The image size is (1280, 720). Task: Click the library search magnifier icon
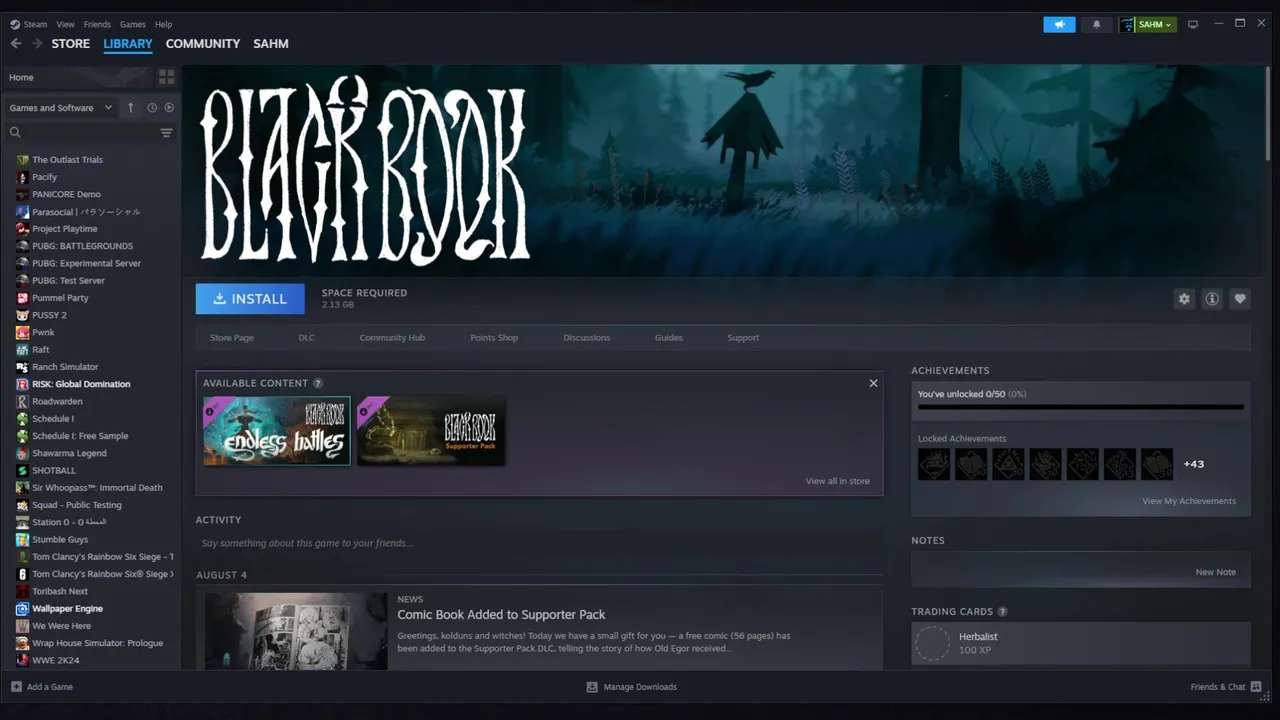coord(15,132)
